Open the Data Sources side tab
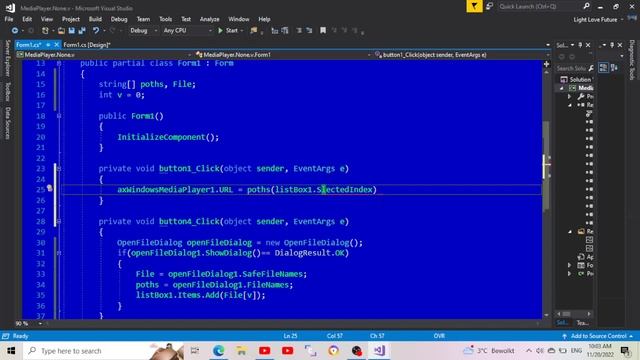This screenshot has width=640, height=360. click(x=7, y=123)
